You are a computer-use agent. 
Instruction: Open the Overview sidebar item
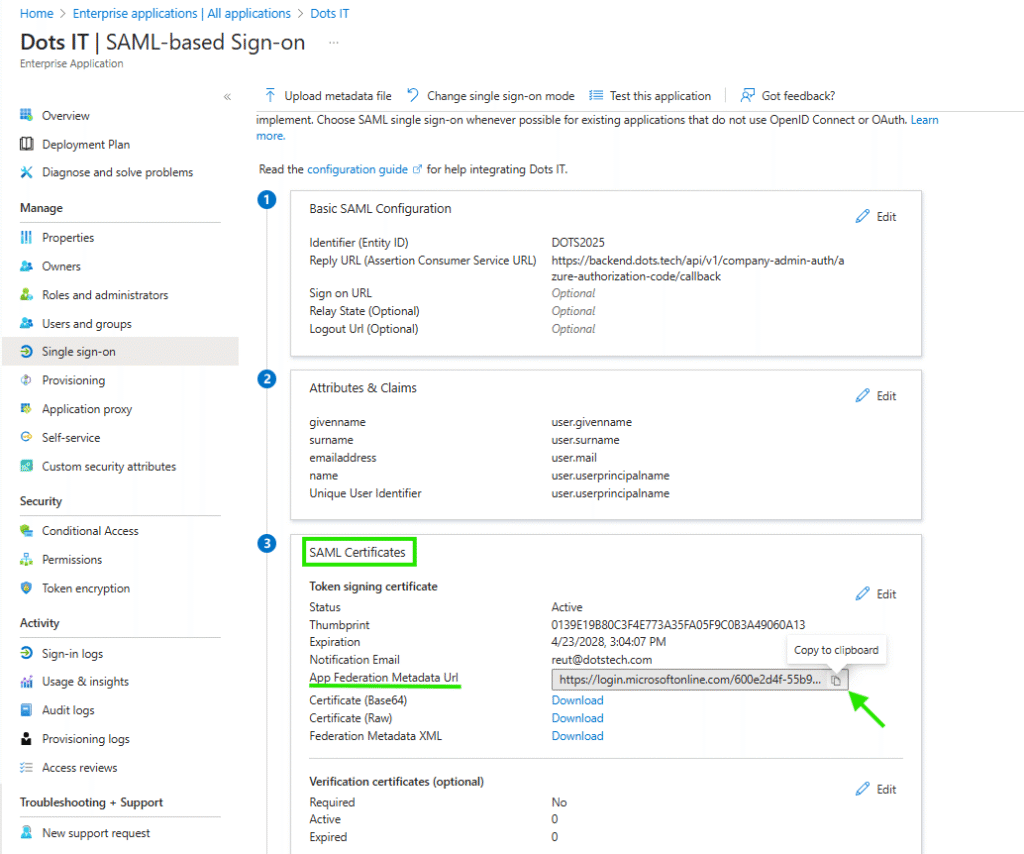tap(65, 116)
